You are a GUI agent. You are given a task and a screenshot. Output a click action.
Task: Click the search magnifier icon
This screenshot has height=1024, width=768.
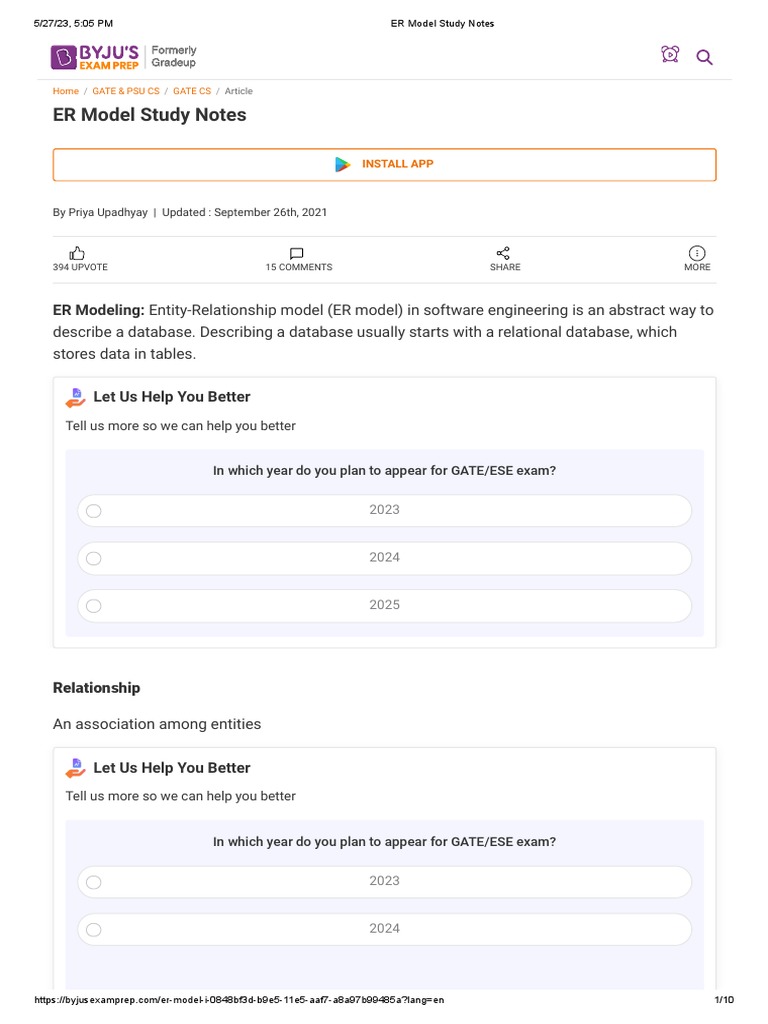[x=704, y=57]
